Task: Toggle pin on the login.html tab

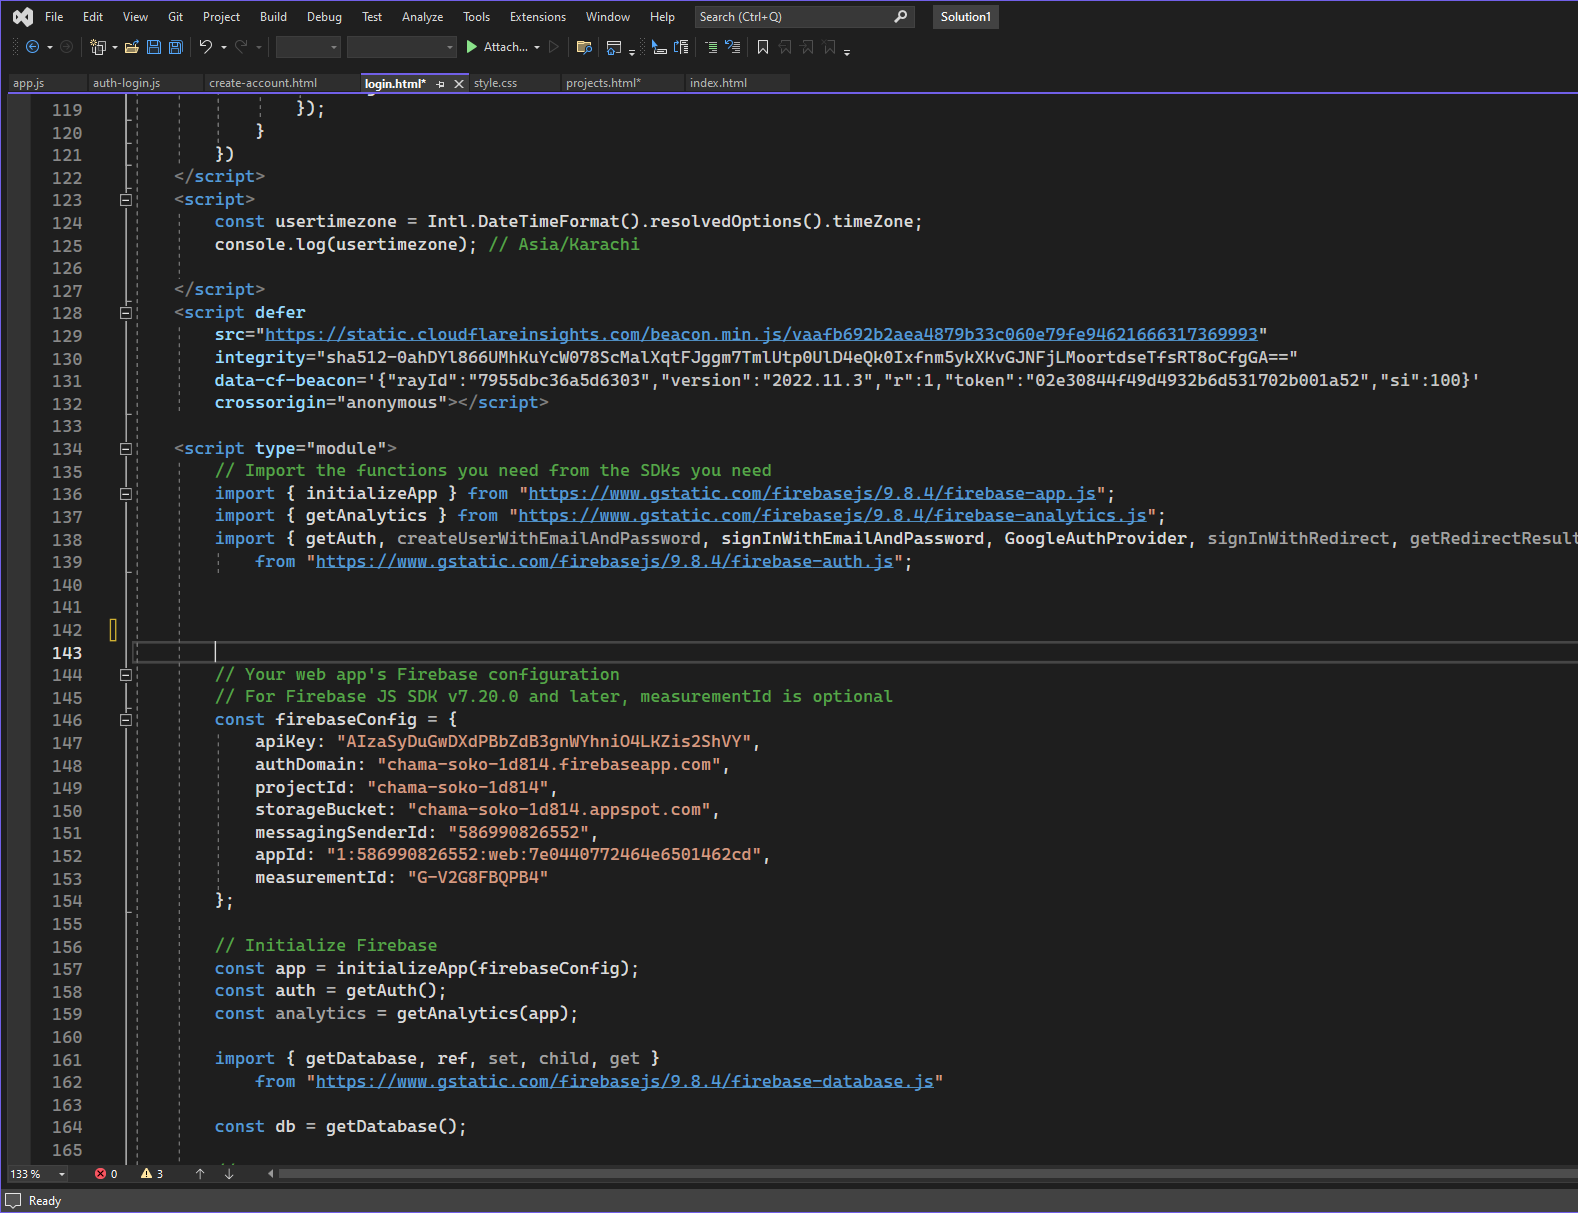Action: 440,84
